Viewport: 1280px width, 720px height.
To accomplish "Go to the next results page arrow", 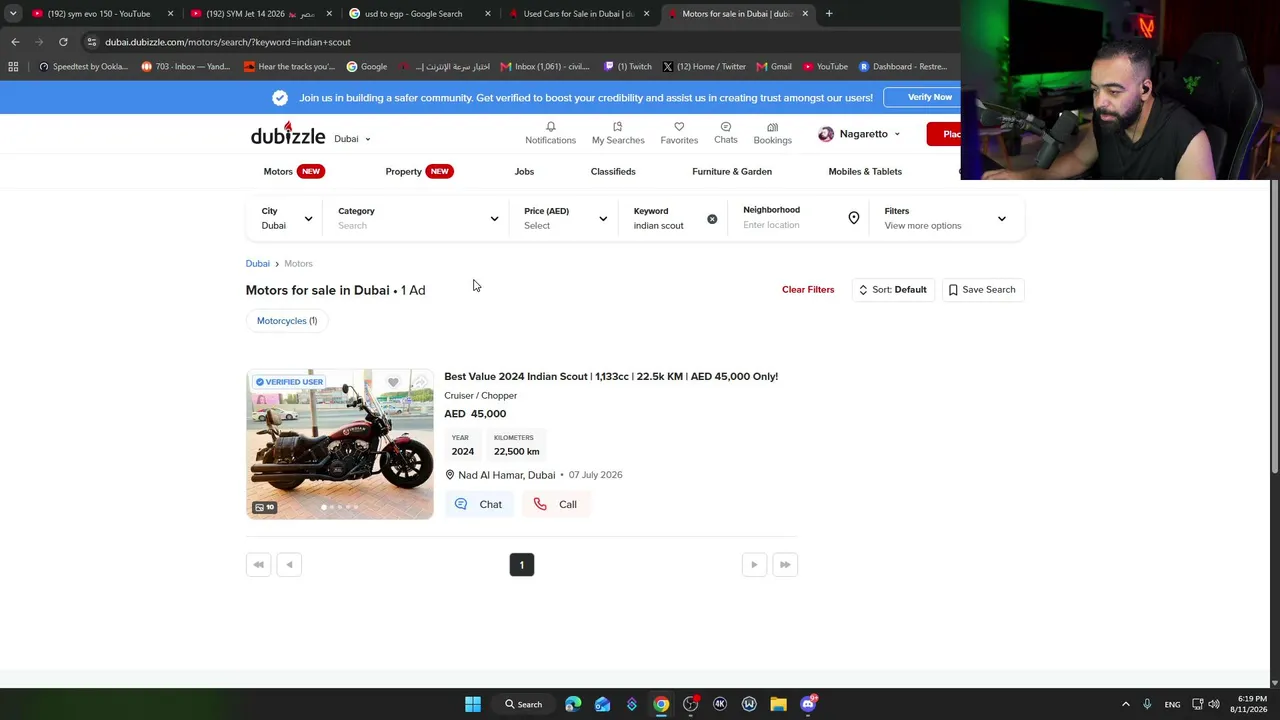I will click(x=754, y=565).
